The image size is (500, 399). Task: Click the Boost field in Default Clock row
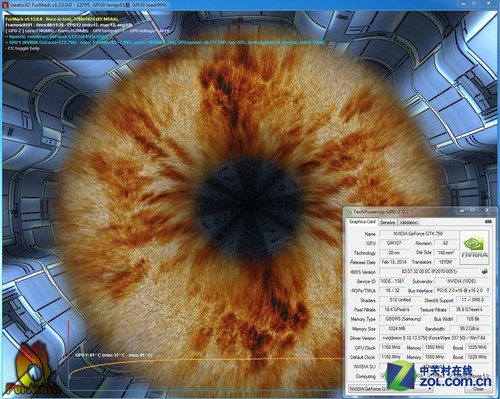(x=477, y=357)
